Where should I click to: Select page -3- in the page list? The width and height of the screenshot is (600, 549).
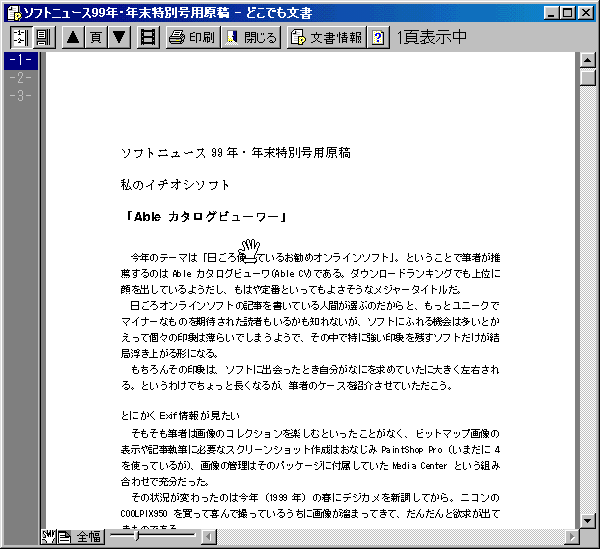(x=21, y=95)
